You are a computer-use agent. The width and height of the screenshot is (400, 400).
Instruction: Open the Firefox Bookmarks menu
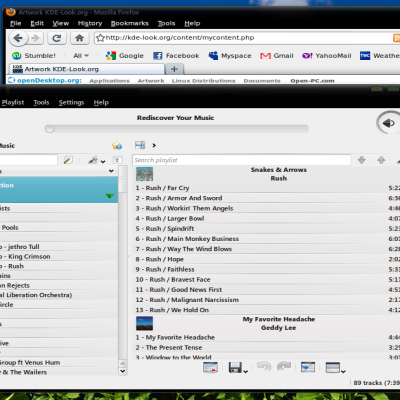click(x=130, y=23)
